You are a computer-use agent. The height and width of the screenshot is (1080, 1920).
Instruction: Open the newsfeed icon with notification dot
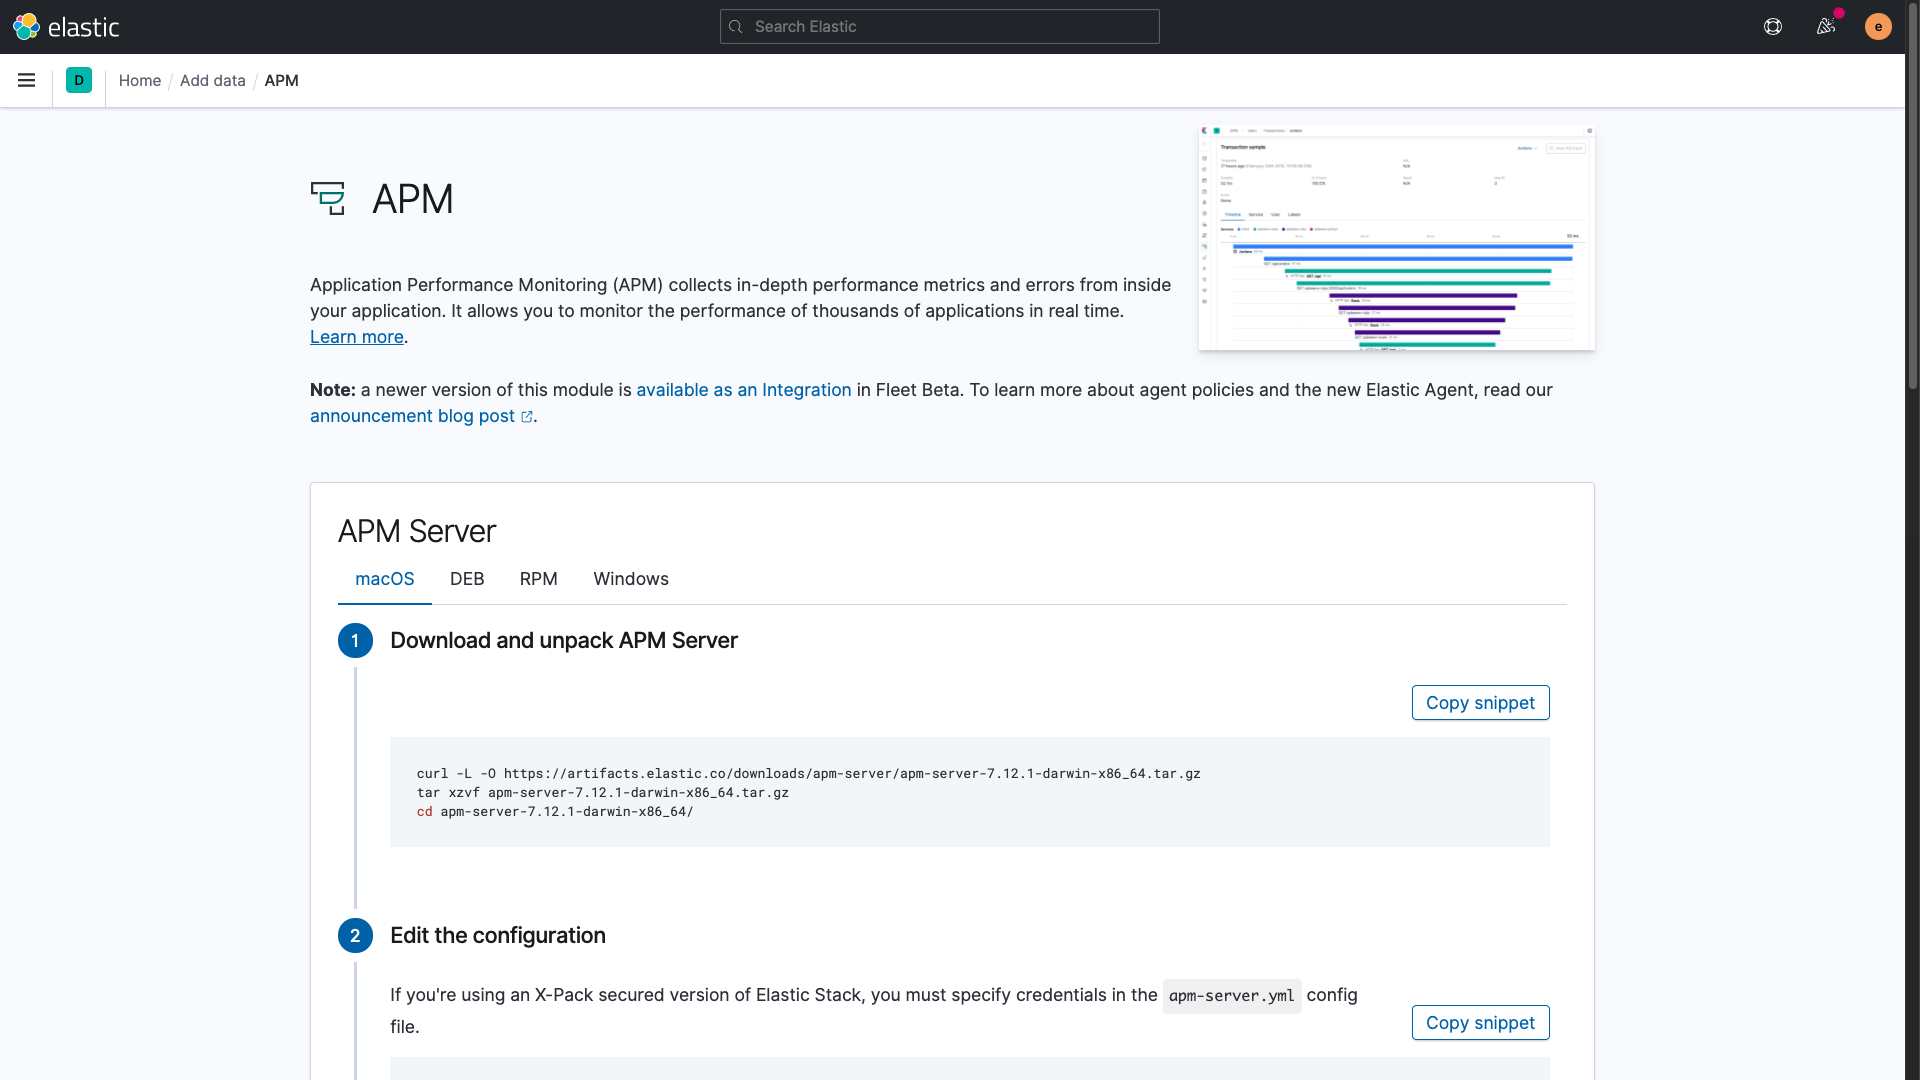(x=1826, y=26)
